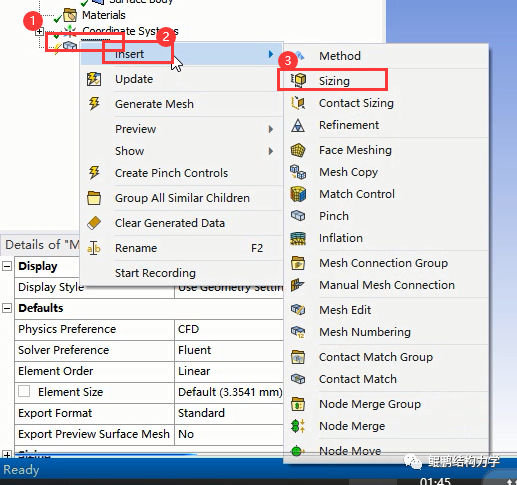Open the Solver Preference Fluent dropdown
Viewport: 517px width, 485px height.
tap(229, 350)
